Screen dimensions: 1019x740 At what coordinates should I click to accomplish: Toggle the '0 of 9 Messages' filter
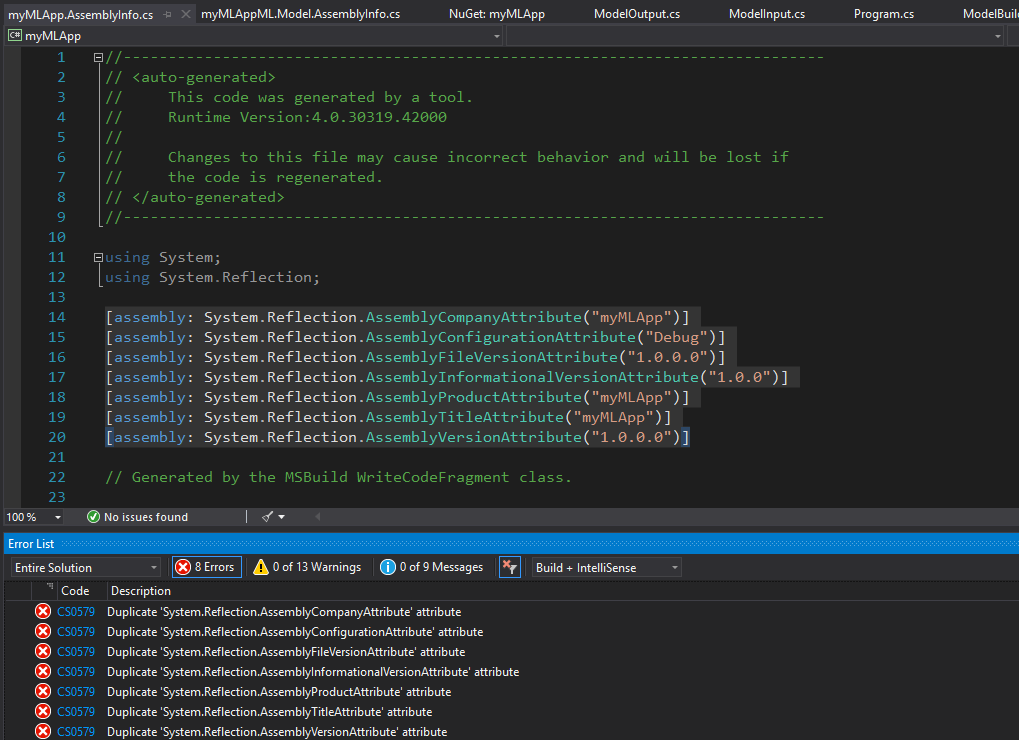(x=432, y=566)
